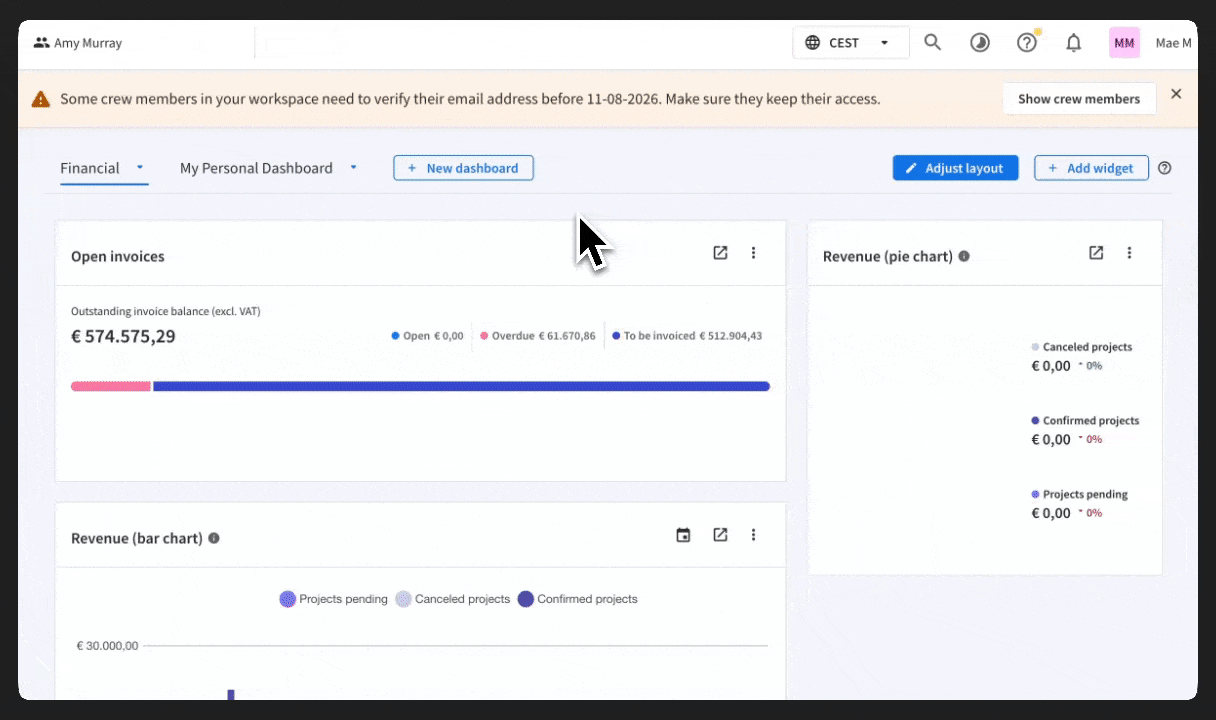This screenshot has height=720, width=1216.
Task: Click the Overdue € 61.670,86 legend item
Action: [x=538, y=336]
